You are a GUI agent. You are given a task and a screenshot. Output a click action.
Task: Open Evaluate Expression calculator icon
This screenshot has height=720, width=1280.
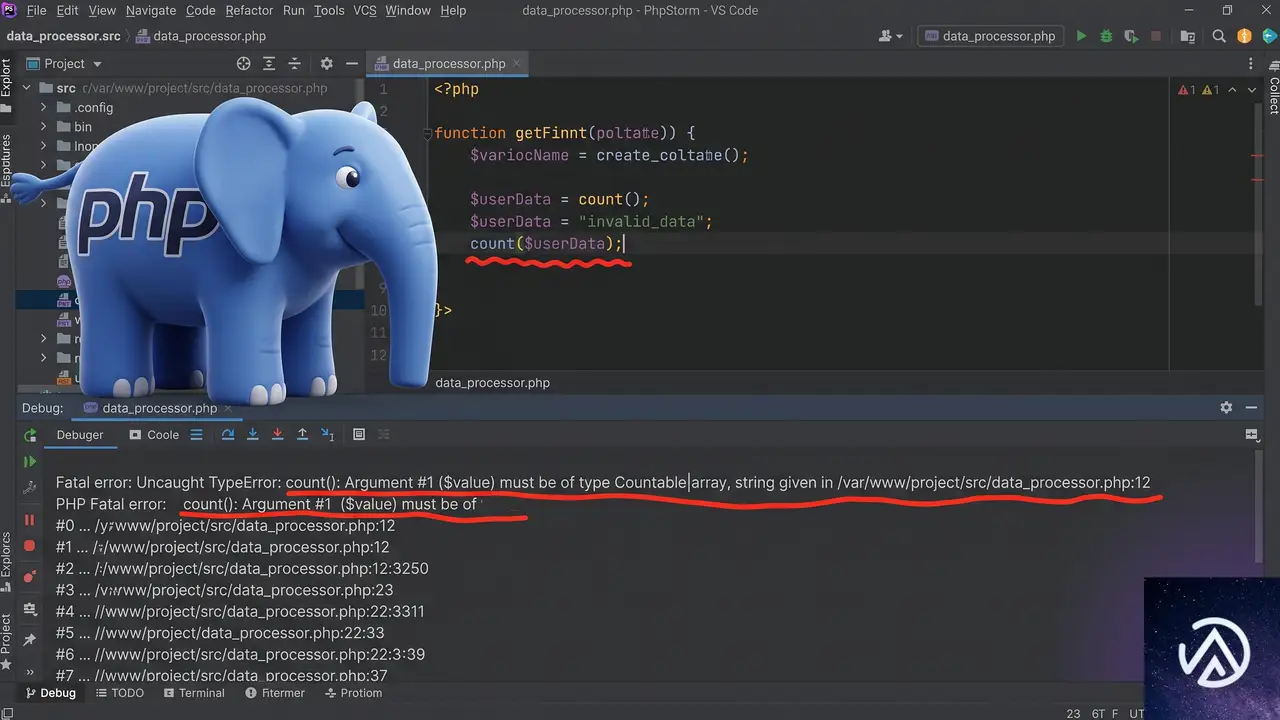(x=359, y=435)
